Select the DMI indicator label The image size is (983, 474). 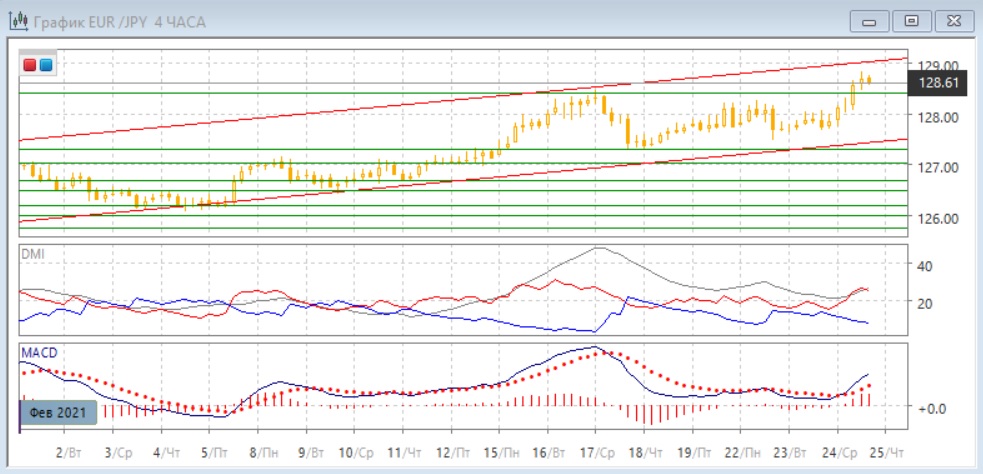(x=33, y=254)
